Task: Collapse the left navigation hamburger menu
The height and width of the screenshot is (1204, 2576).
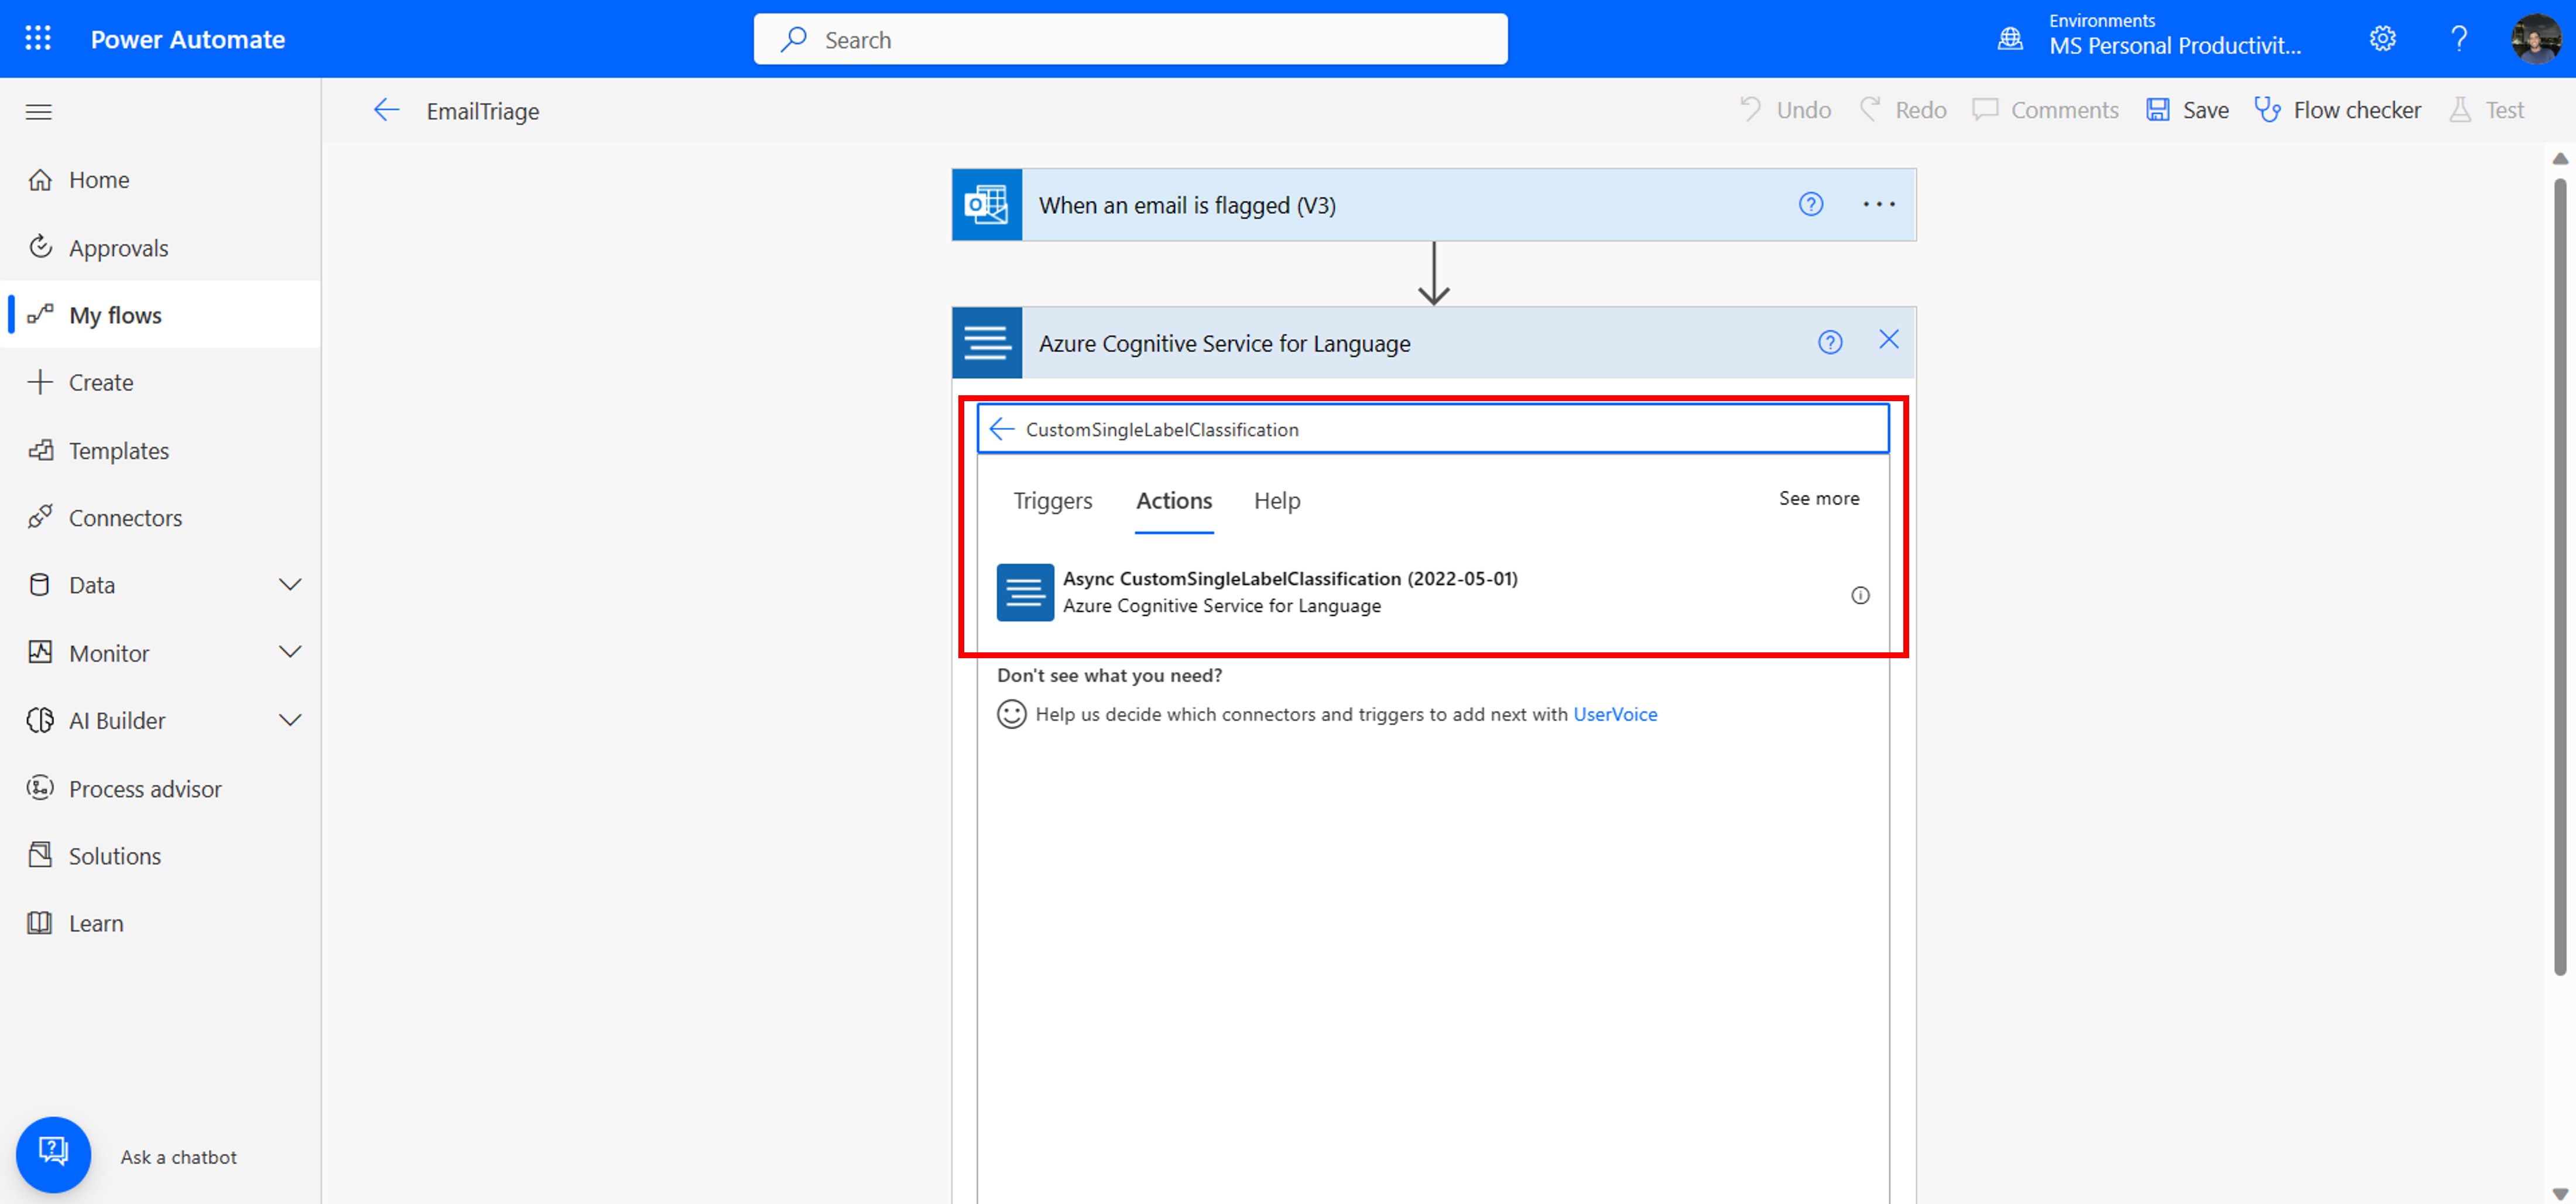Action: 39,111
